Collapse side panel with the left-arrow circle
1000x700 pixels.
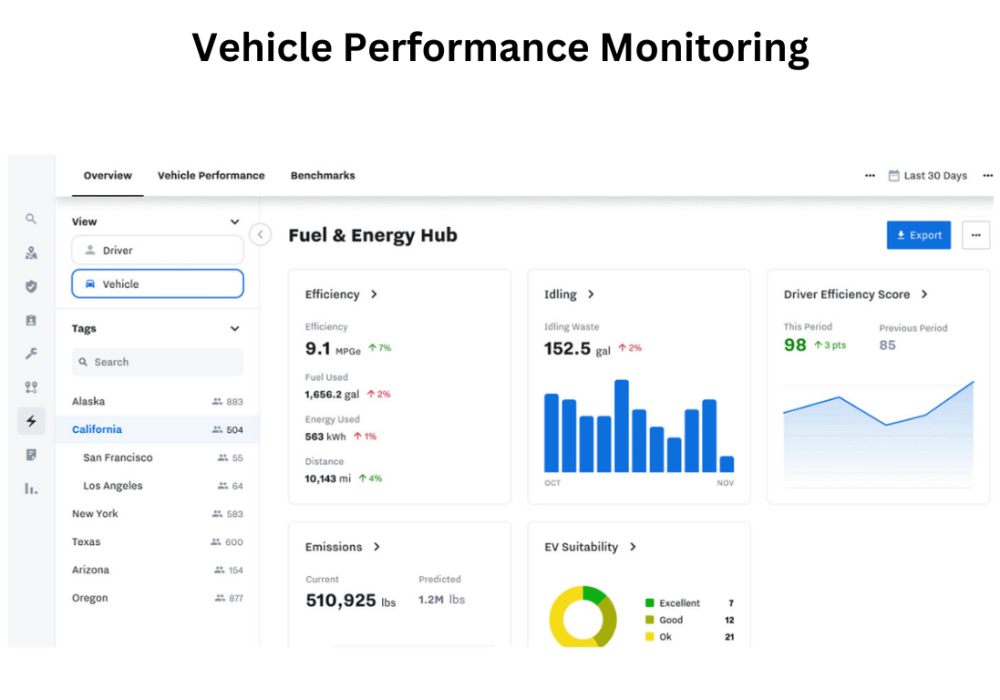click(260, 235)
